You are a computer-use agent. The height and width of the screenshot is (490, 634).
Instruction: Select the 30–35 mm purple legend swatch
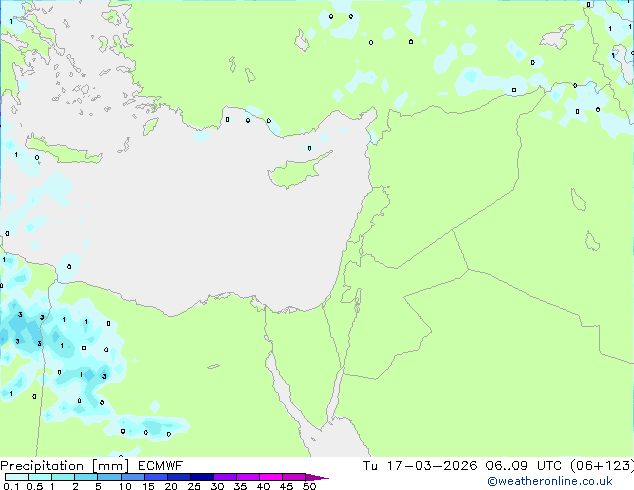point(224,477)
